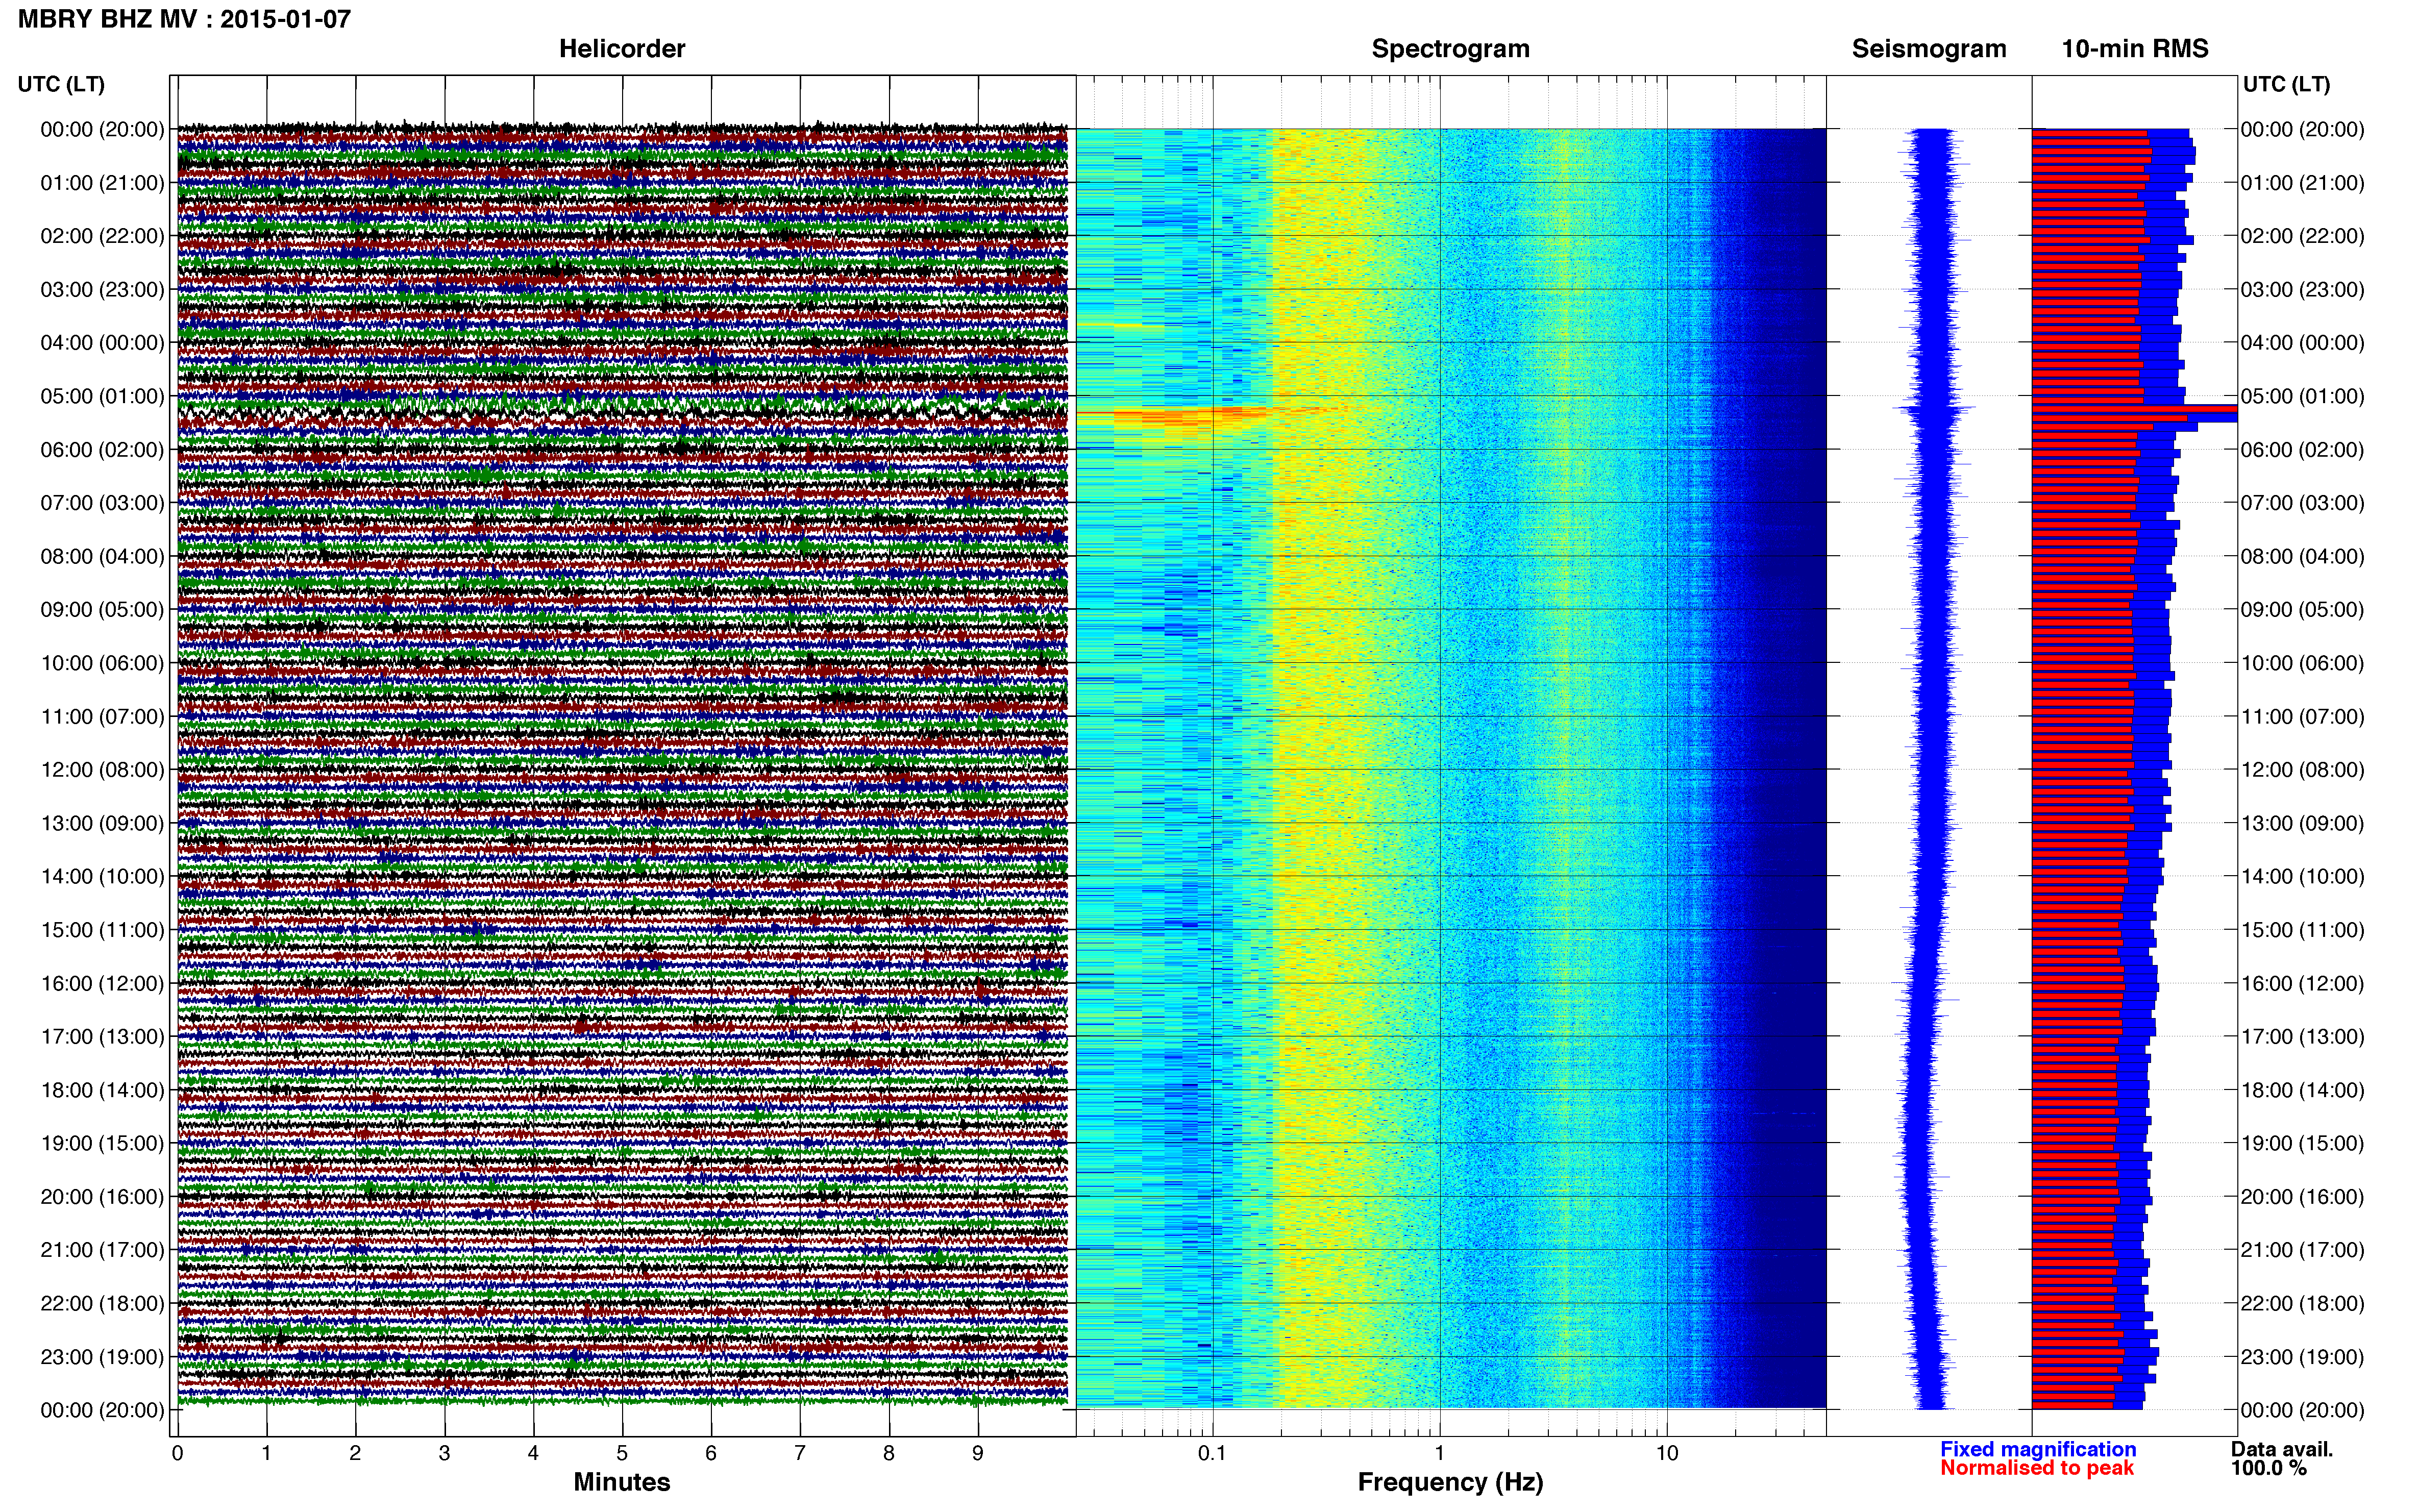Image resolution: width=2419 pixels, height=1512 pixels.
Task: Click '20:00 (16:00)' beside the RMS panel
Action: 2303,1197
